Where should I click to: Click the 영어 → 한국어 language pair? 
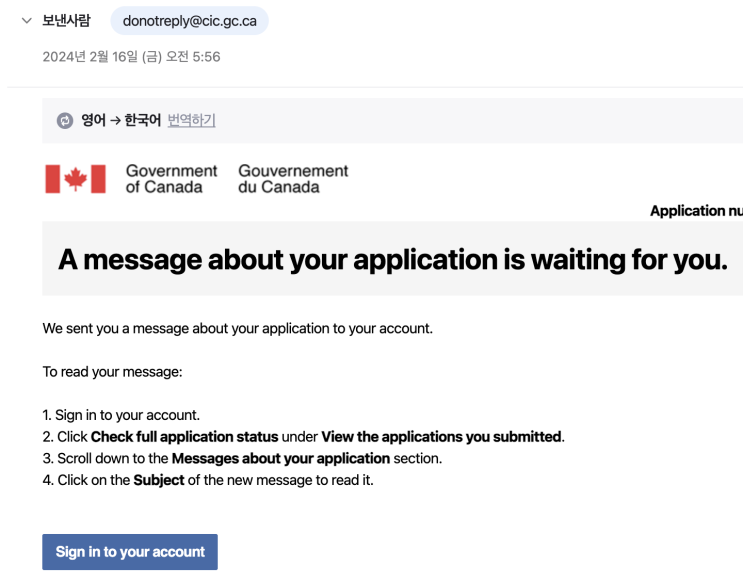pyautogui.click(x=121, y=121)
